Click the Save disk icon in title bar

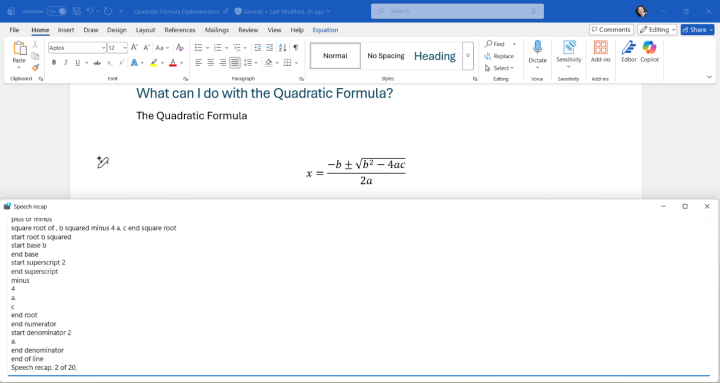77,11
